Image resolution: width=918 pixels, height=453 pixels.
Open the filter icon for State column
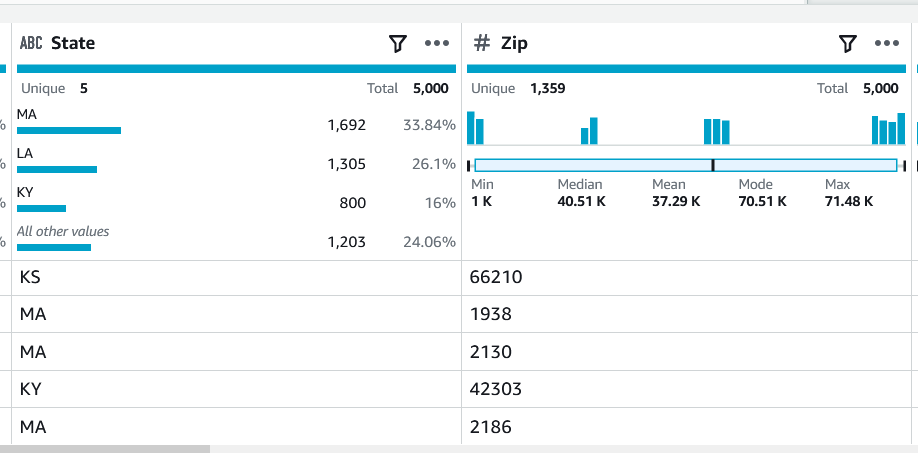tap(397, 44)
